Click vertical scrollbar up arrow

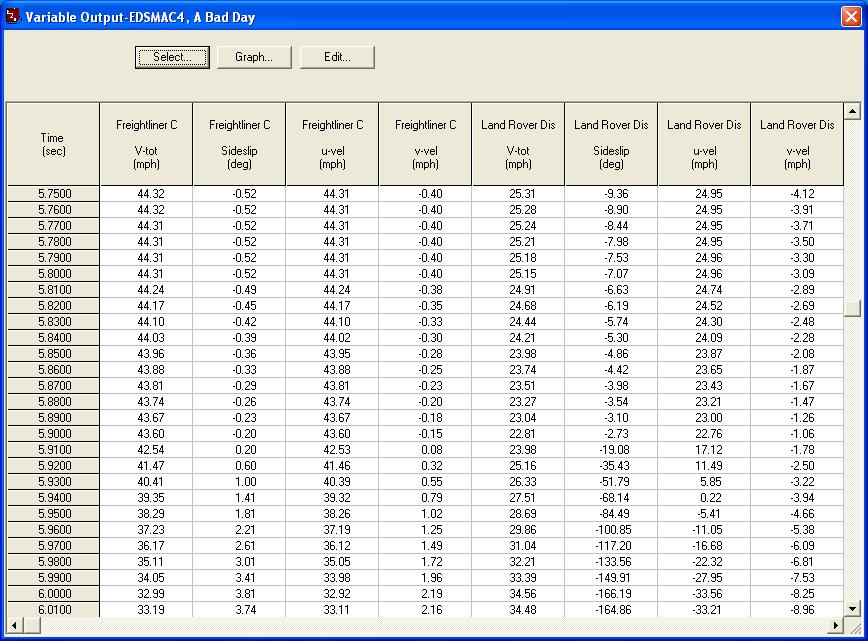pos(852,111)
